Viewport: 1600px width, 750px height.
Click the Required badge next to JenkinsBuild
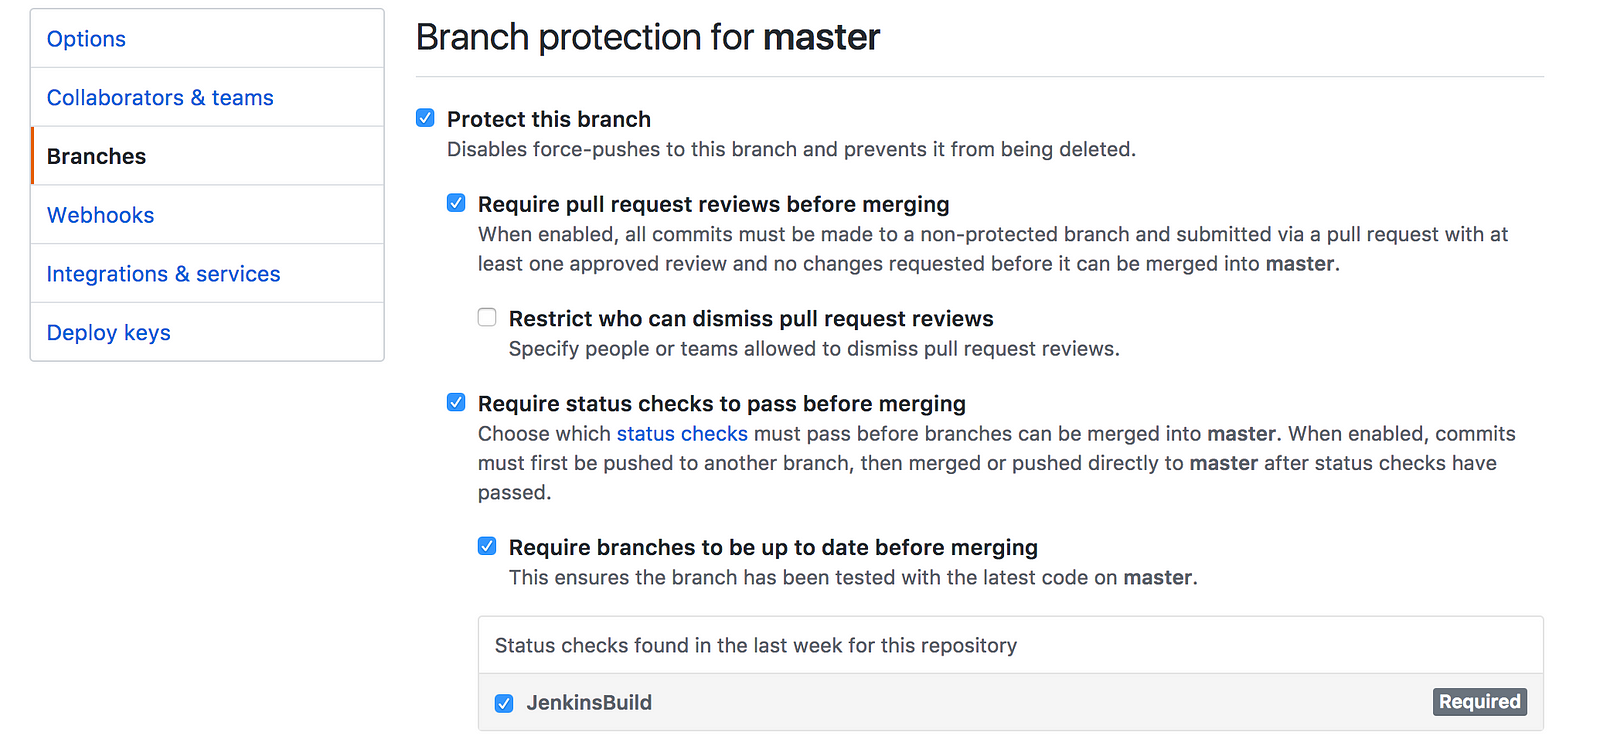(x=1480, y=702)
